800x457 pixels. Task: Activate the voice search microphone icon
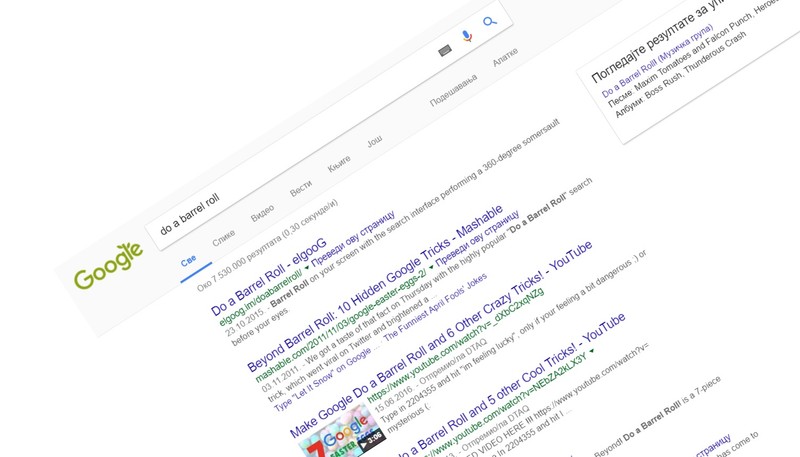click(x=467, y=36)
